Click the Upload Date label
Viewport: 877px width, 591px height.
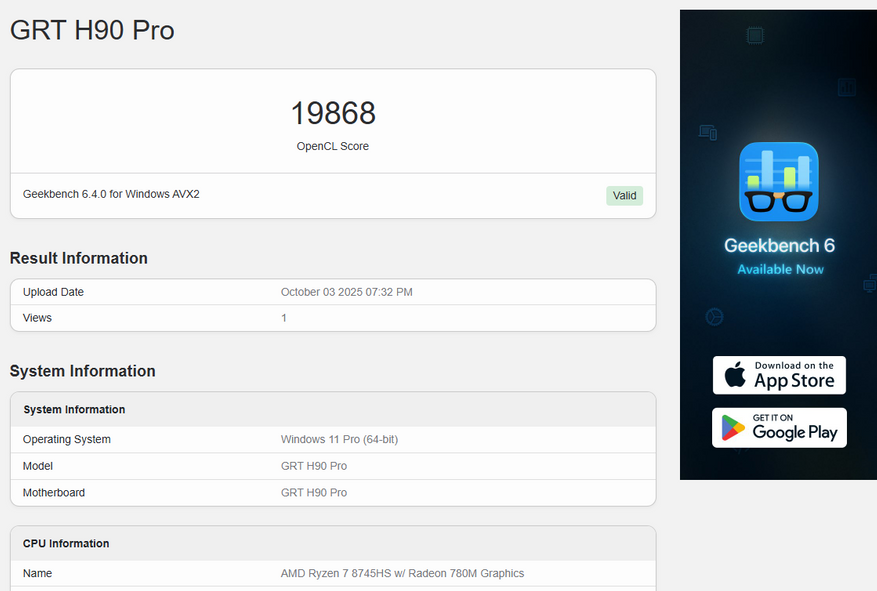(53, 292)
